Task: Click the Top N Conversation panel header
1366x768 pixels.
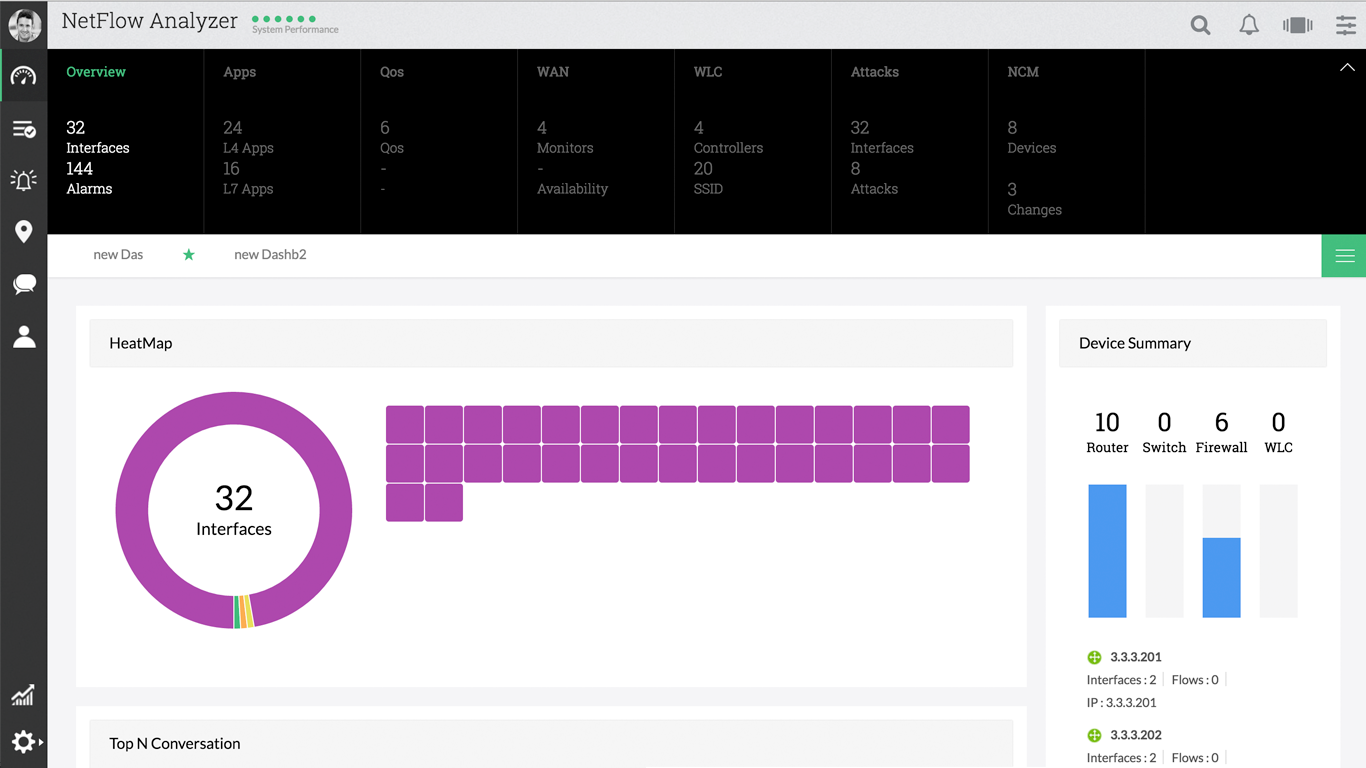Action: (x=551, y=744)
